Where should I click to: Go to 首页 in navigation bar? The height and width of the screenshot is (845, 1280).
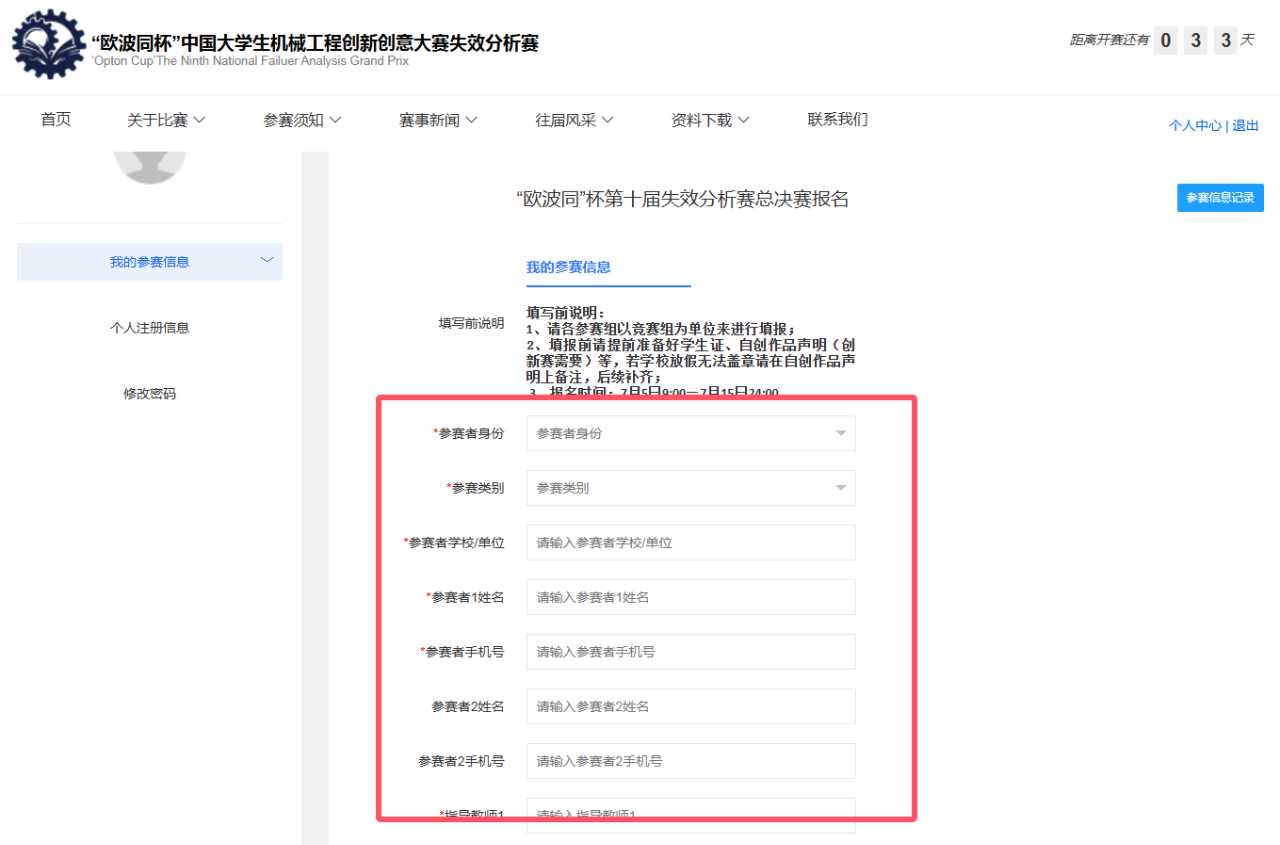coord(56,120)
